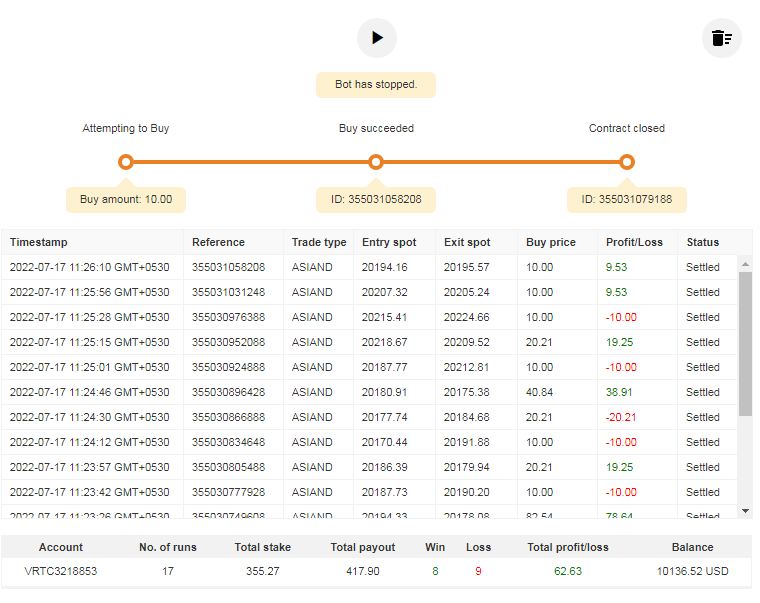
Task: Click the Attempting to Buy stage circle
Action: [126, 162]
